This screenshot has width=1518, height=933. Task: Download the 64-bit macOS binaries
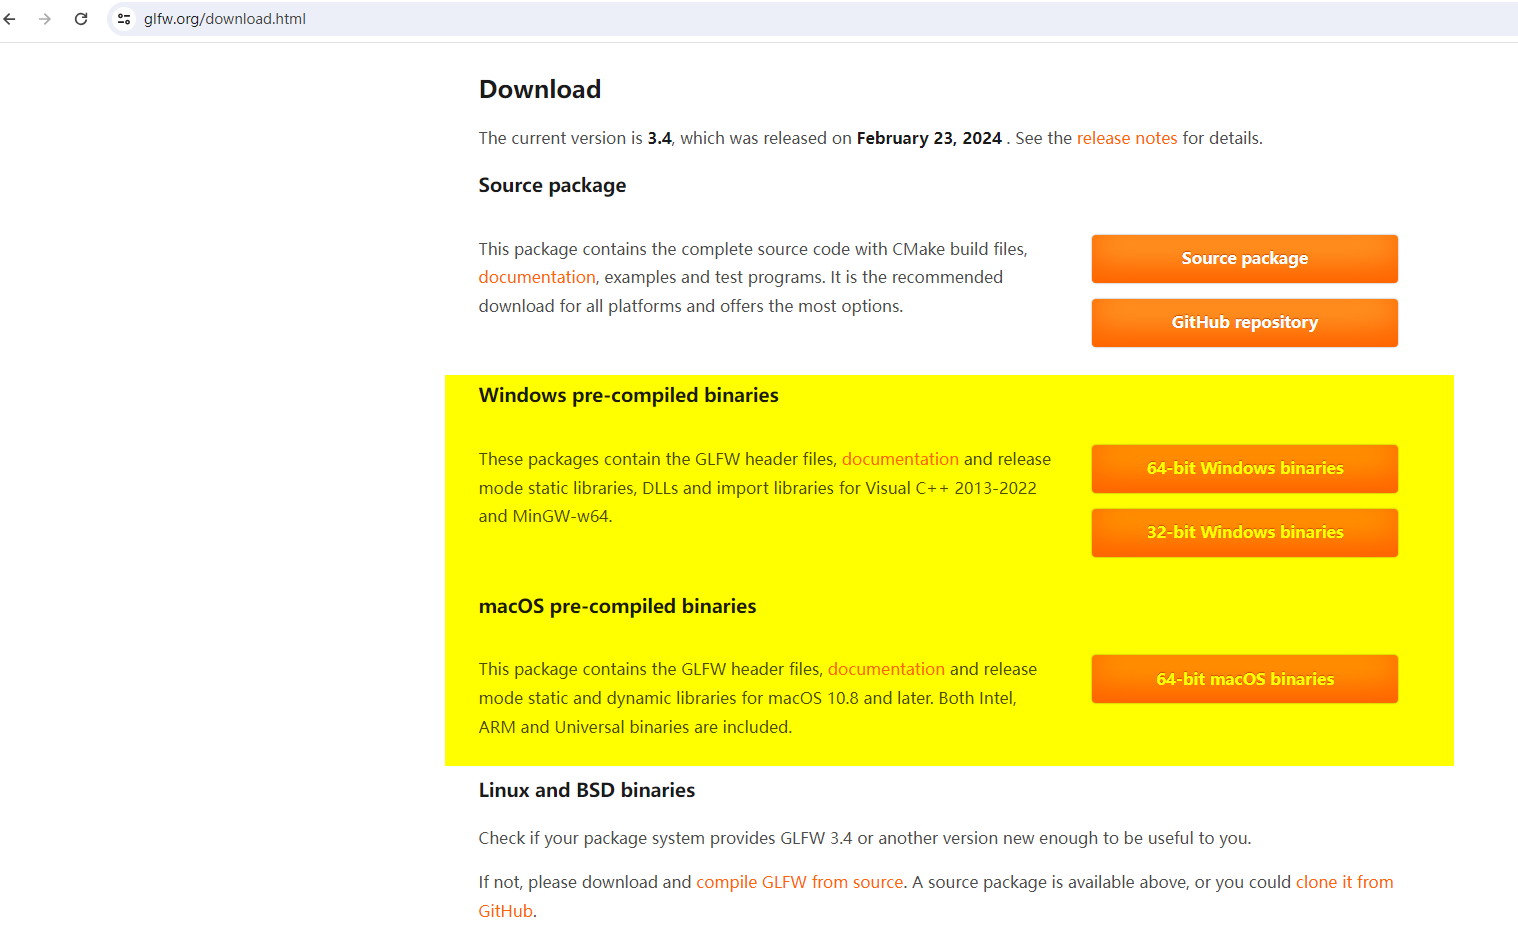point(1245,679)
